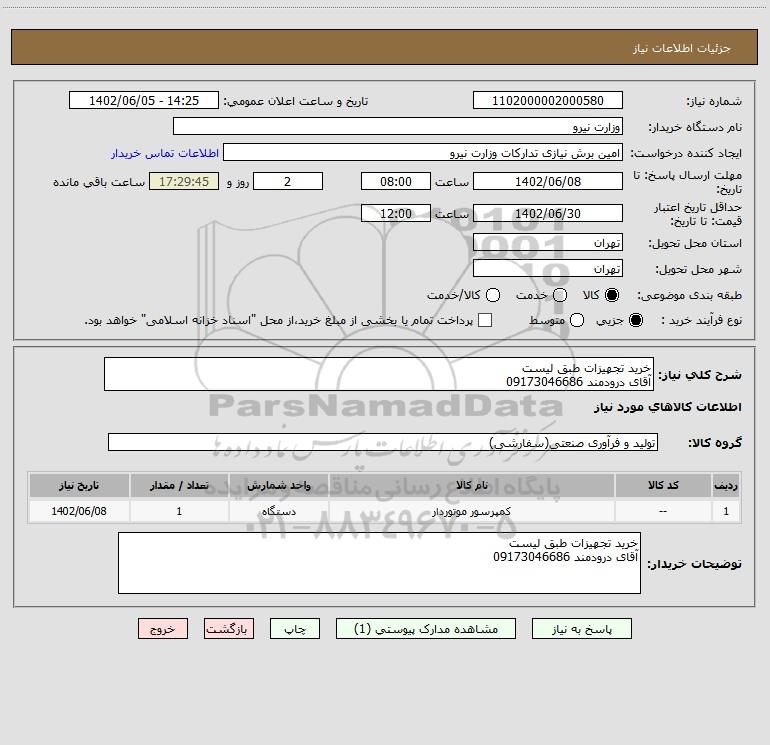Select the متوسط purchase type radio
The image size is (770, 745).
click(577, 320)
